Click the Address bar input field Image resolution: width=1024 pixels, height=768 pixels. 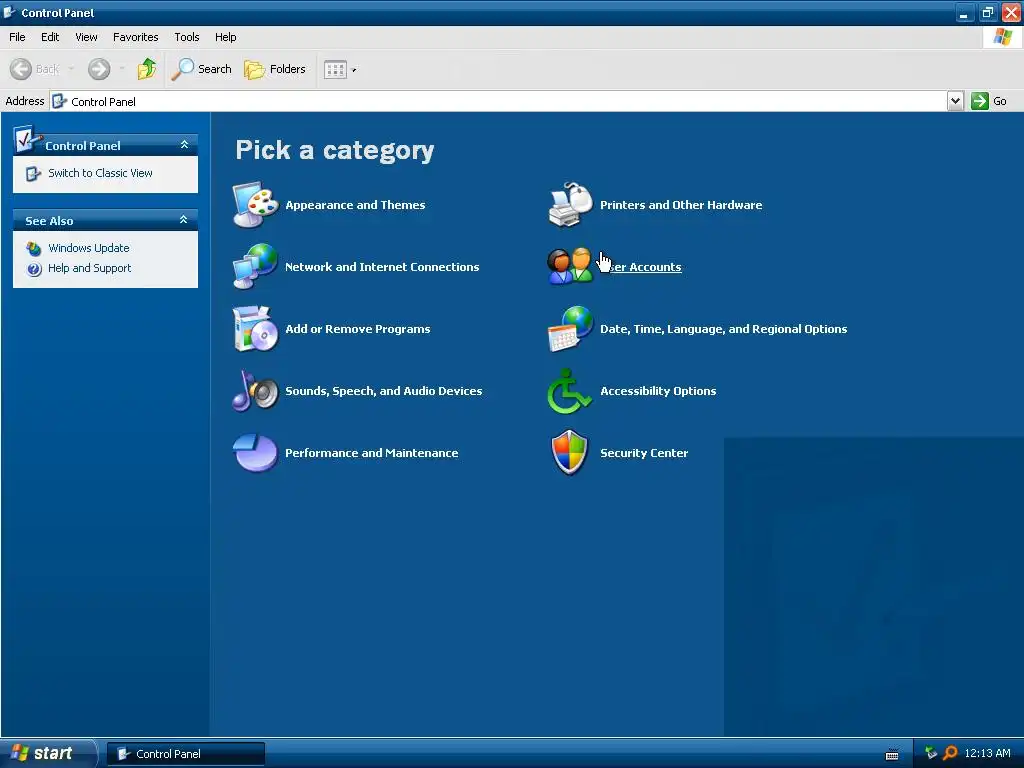[x=498, y=101]
